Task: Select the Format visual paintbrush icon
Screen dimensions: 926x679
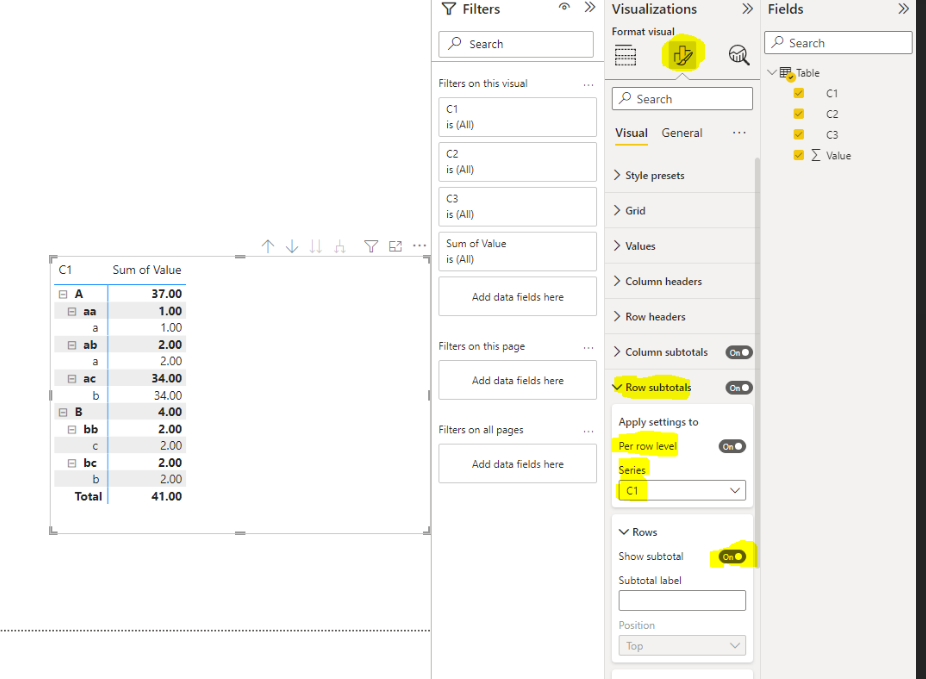Action: click(682, 56)
